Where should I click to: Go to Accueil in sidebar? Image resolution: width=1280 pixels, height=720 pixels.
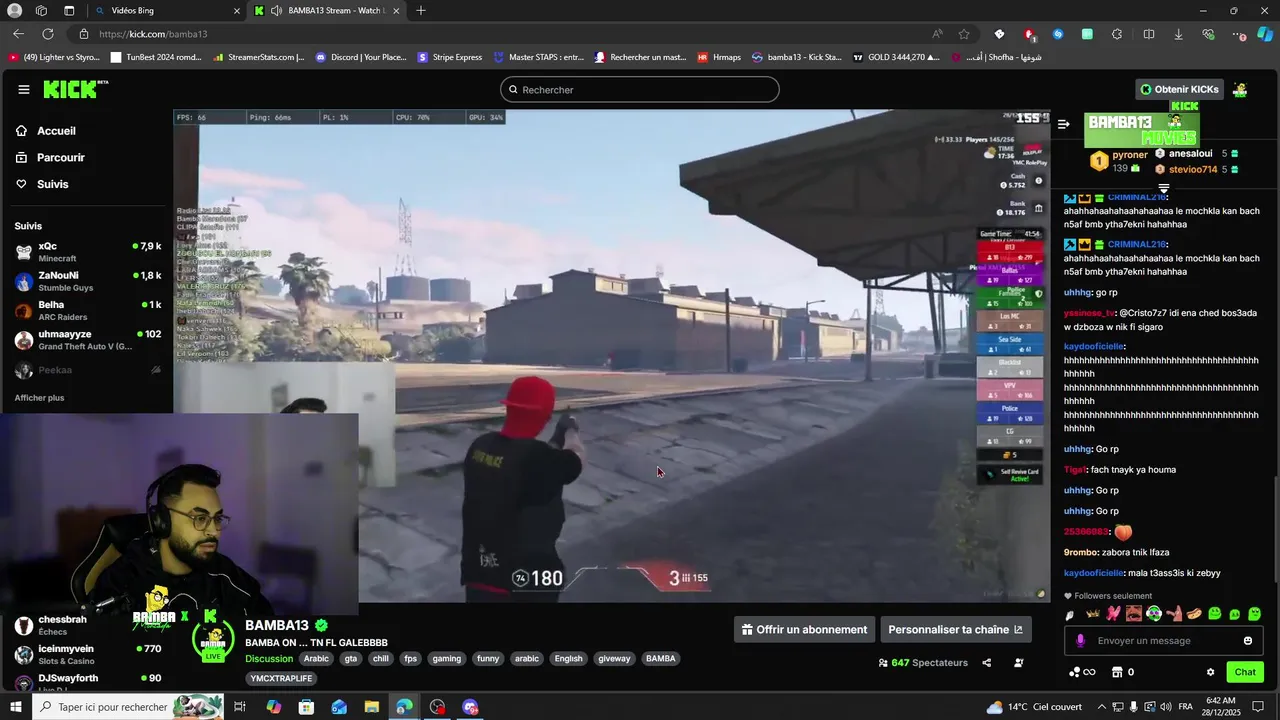tap(47, 131)
